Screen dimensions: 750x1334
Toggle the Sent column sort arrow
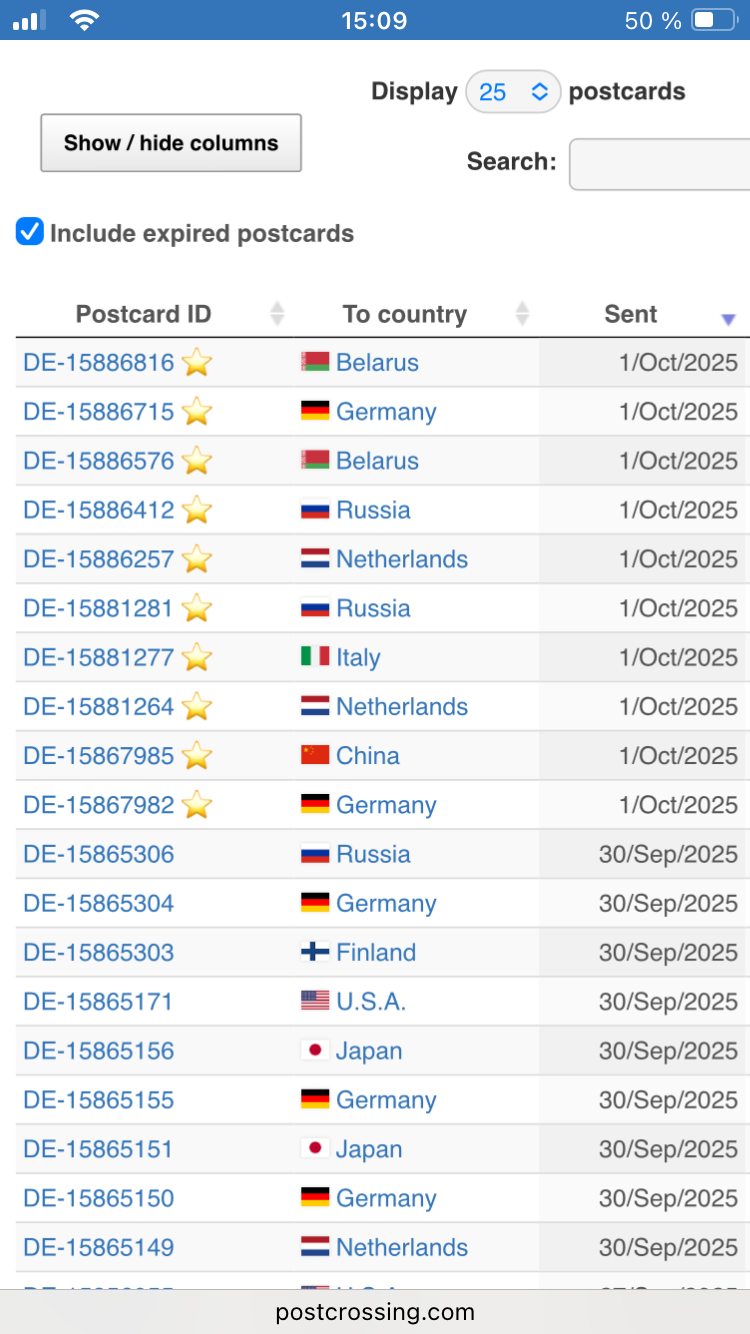pos(728,318)
